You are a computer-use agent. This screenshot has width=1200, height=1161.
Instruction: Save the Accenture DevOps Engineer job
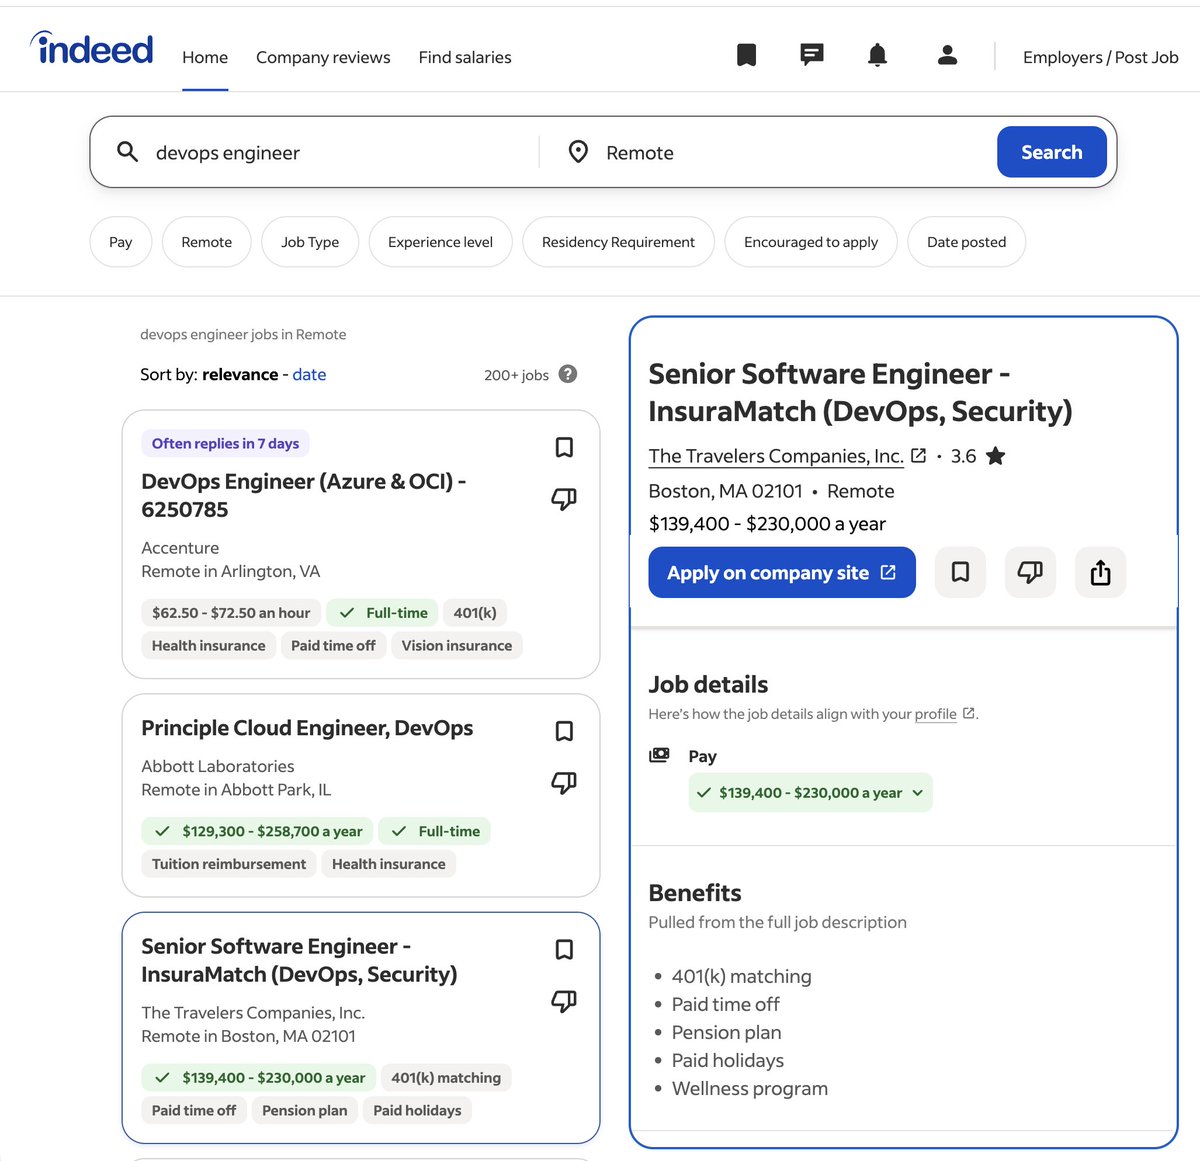click(x=564, y=447)
